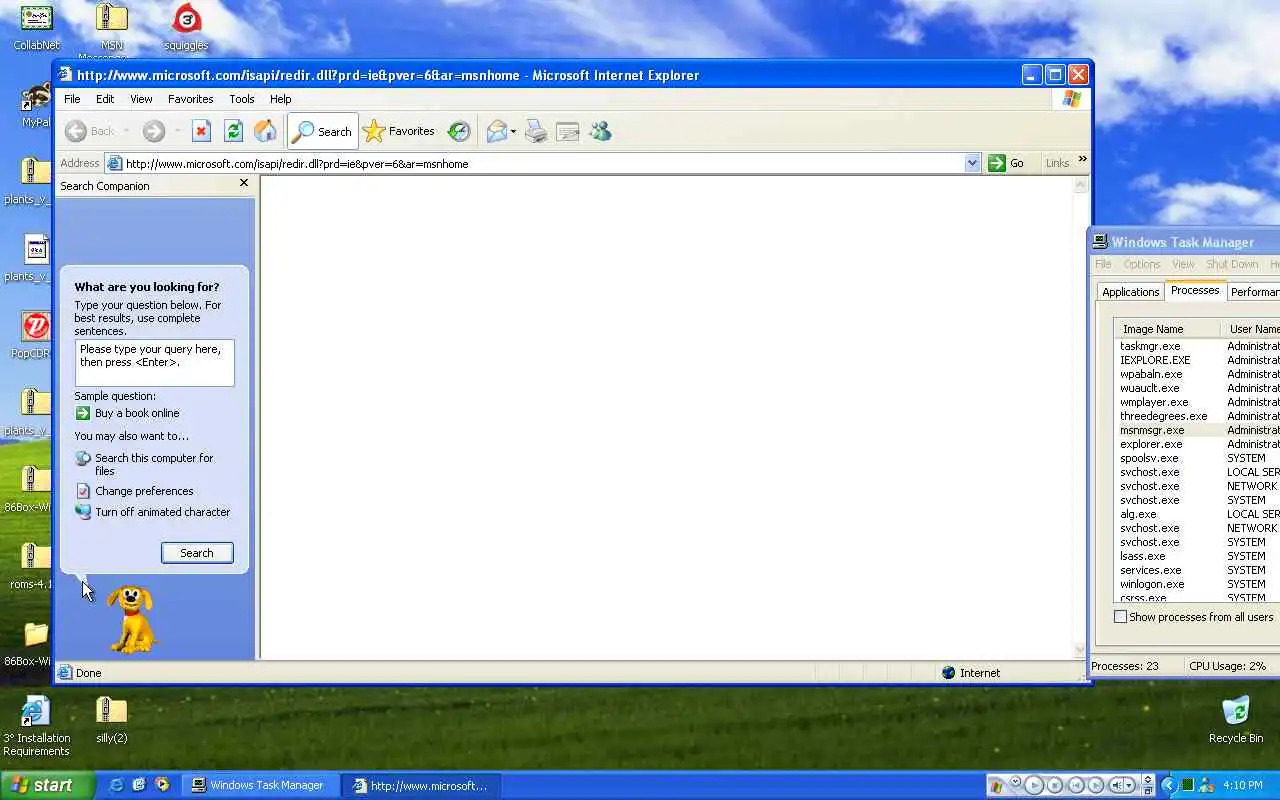This screenshot has width=1280, height=800.
Task: Select threedegrees.exe in process list
Action: (1197, 416)
